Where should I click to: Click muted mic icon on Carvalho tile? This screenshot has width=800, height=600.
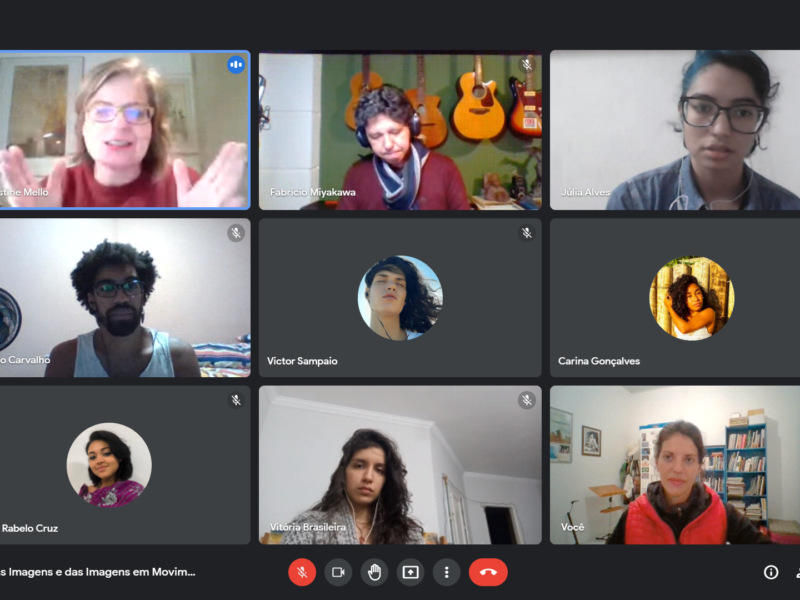(x=236, y=233)
